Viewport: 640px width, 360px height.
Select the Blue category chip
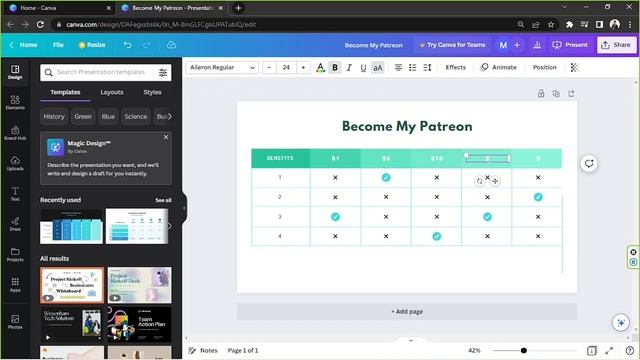[108, 117]
